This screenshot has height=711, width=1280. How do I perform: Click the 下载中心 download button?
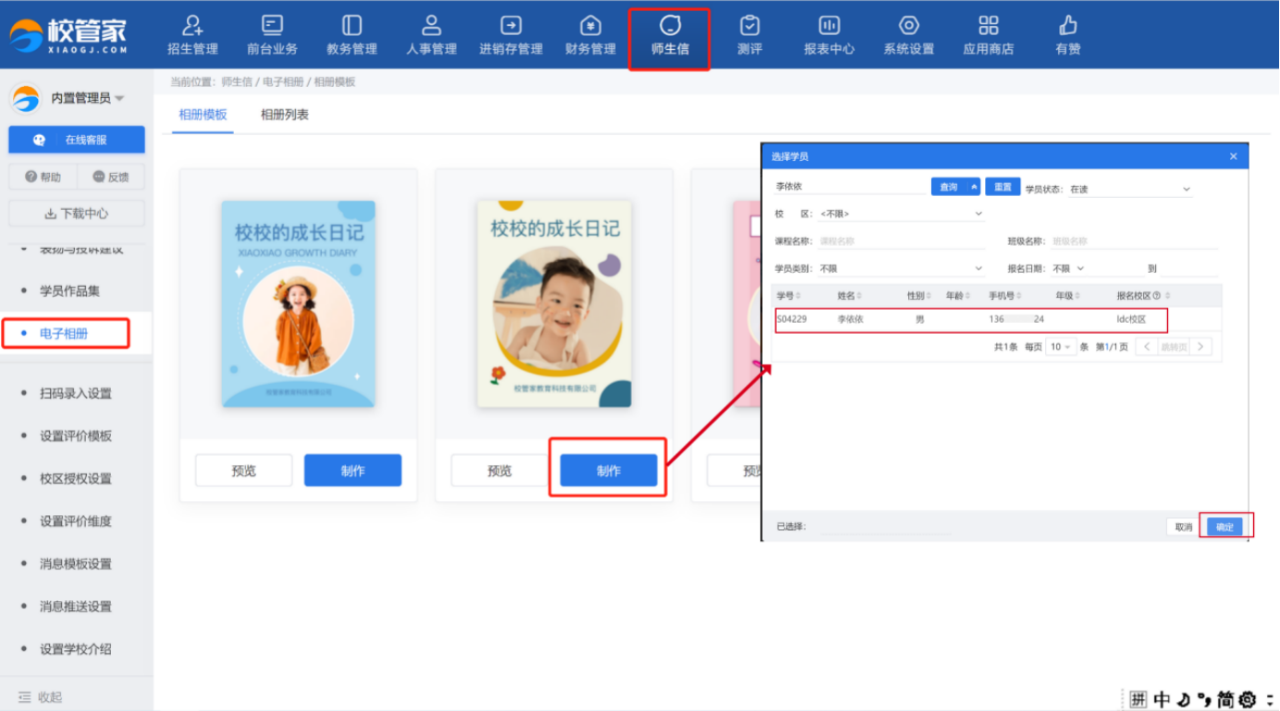coord(77,213)
